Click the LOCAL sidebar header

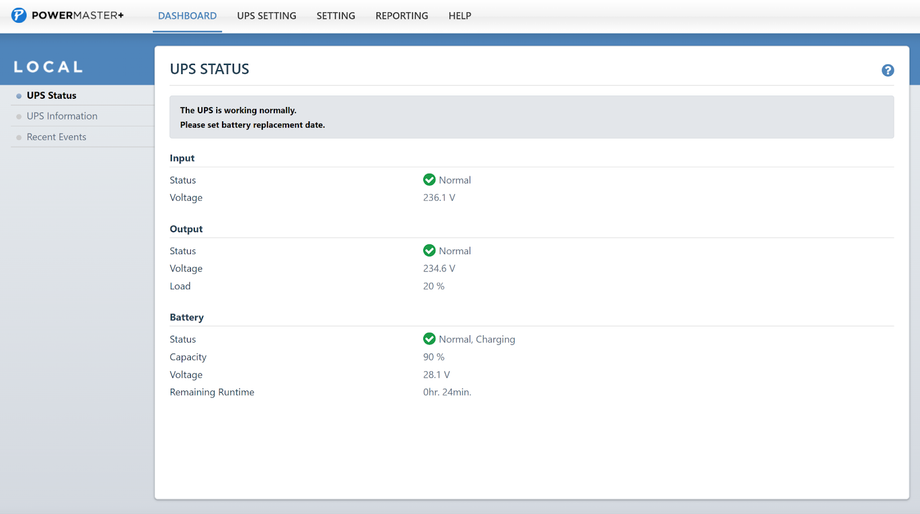point(48,67)
